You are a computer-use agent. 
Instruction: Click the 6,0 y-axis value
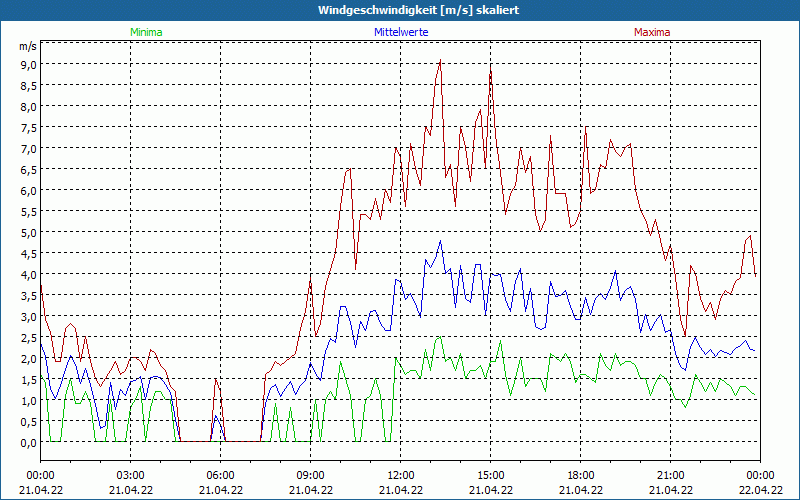click(28, 190)
